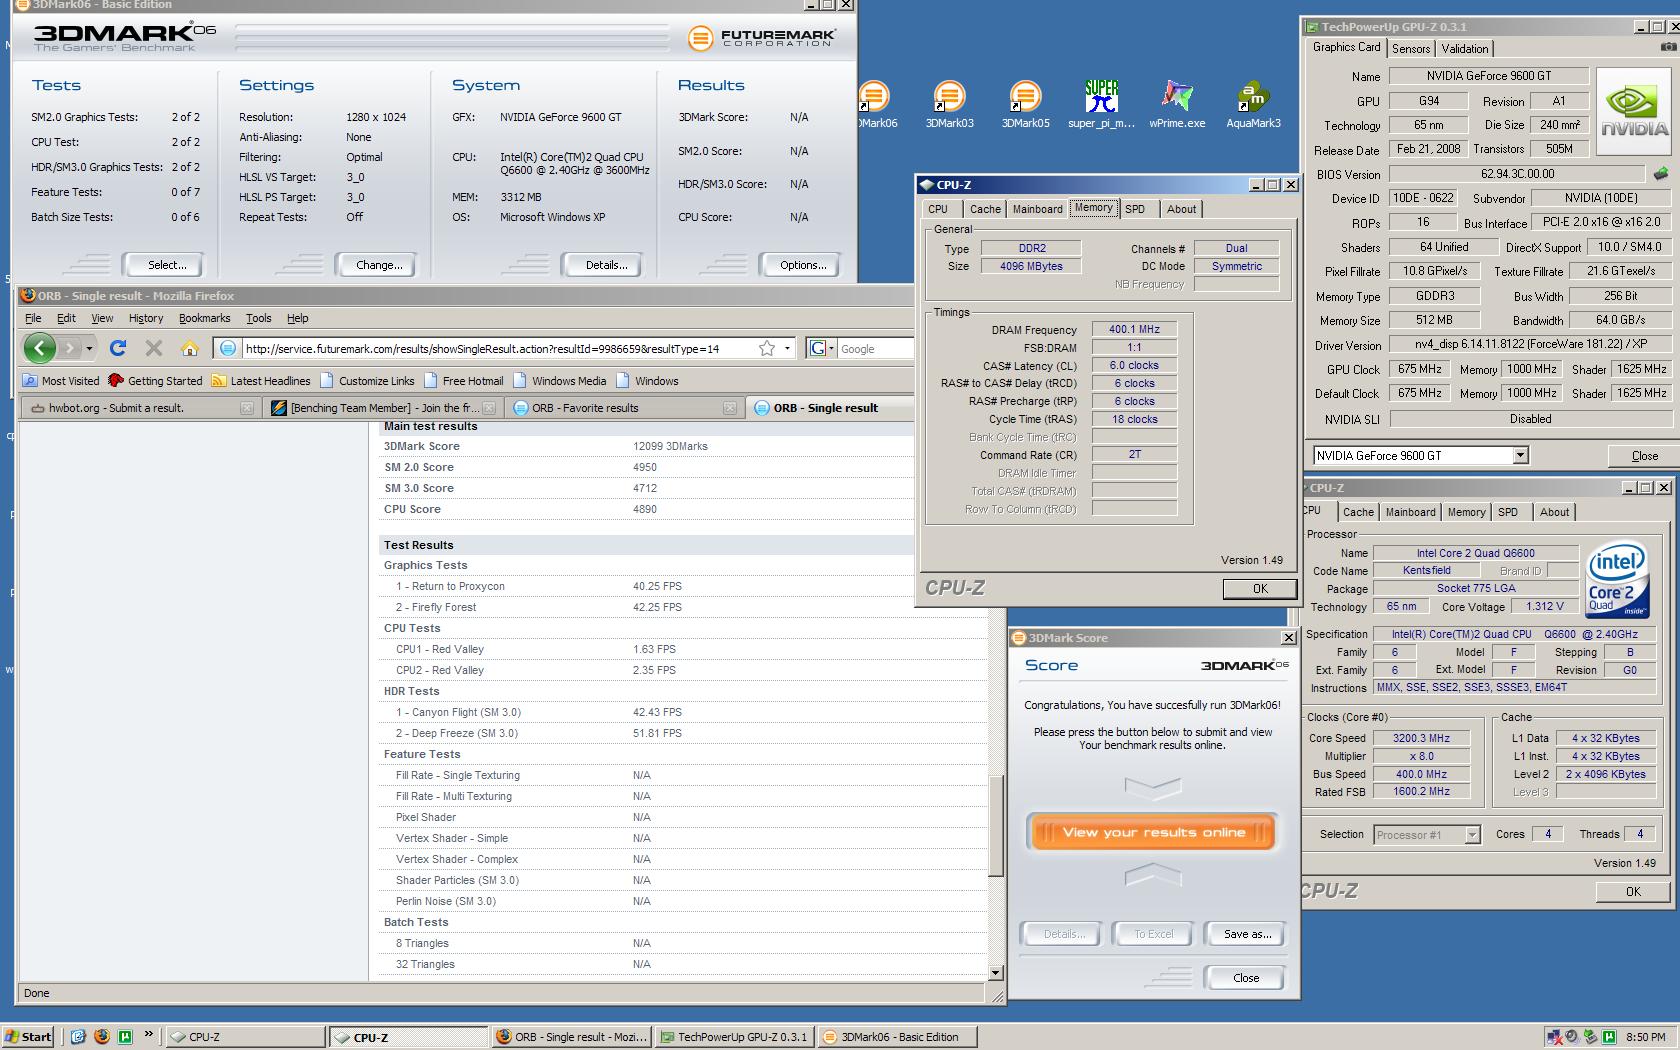Click GPU-Z screenshot camera icon
This screenshot has width=1680, height=1050.
point(1668,48)
